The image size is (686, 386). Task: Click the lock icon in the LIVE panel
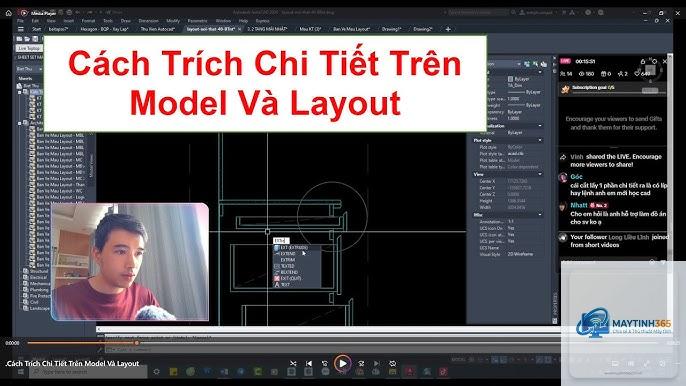[643, 61]
